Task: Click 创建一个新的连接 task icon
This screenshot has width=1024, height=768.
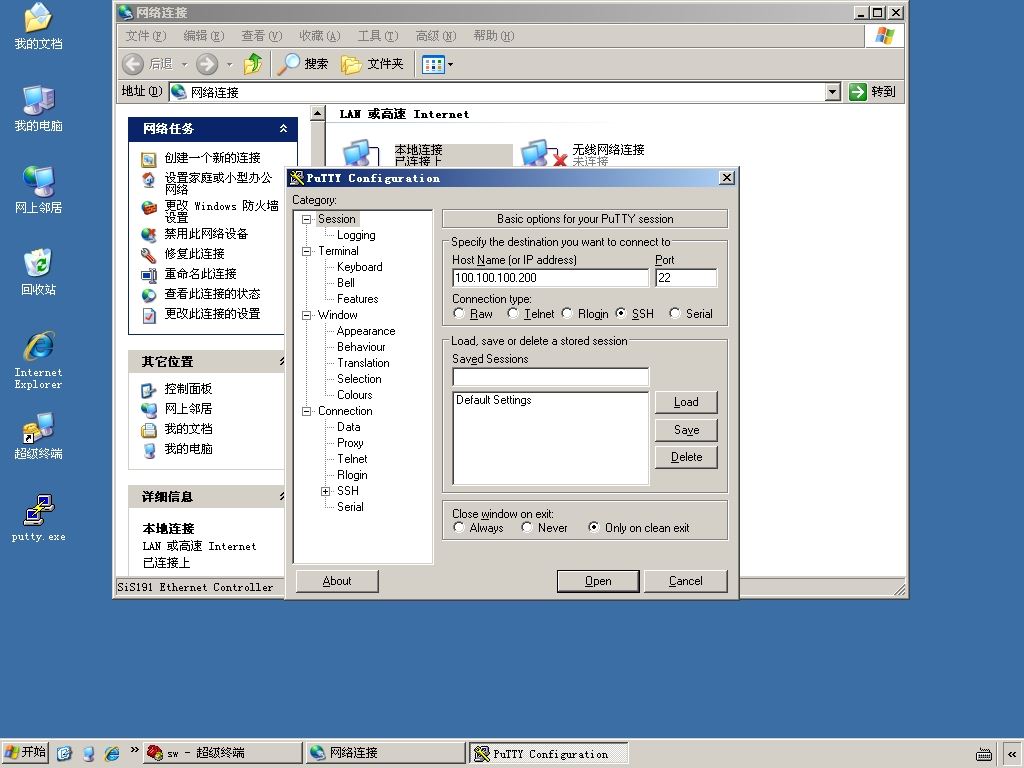Action: tap(149, 159)
